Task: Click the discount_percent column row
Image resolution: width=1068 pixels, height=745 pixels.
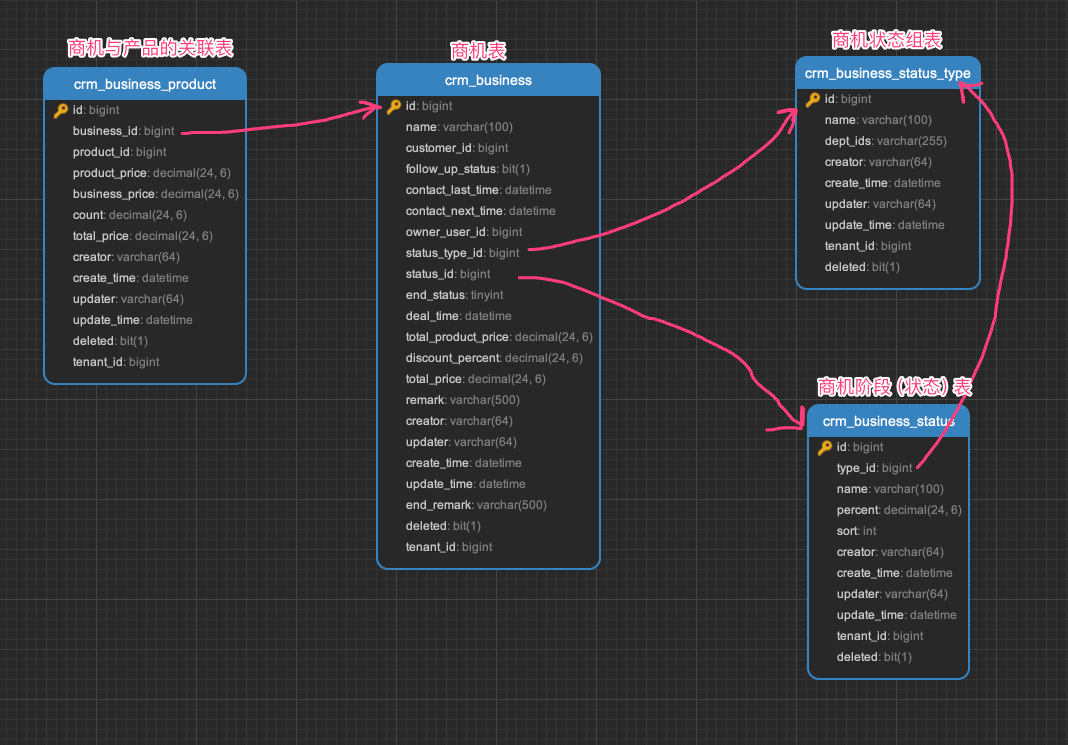Action: click(x=494, y=358)
